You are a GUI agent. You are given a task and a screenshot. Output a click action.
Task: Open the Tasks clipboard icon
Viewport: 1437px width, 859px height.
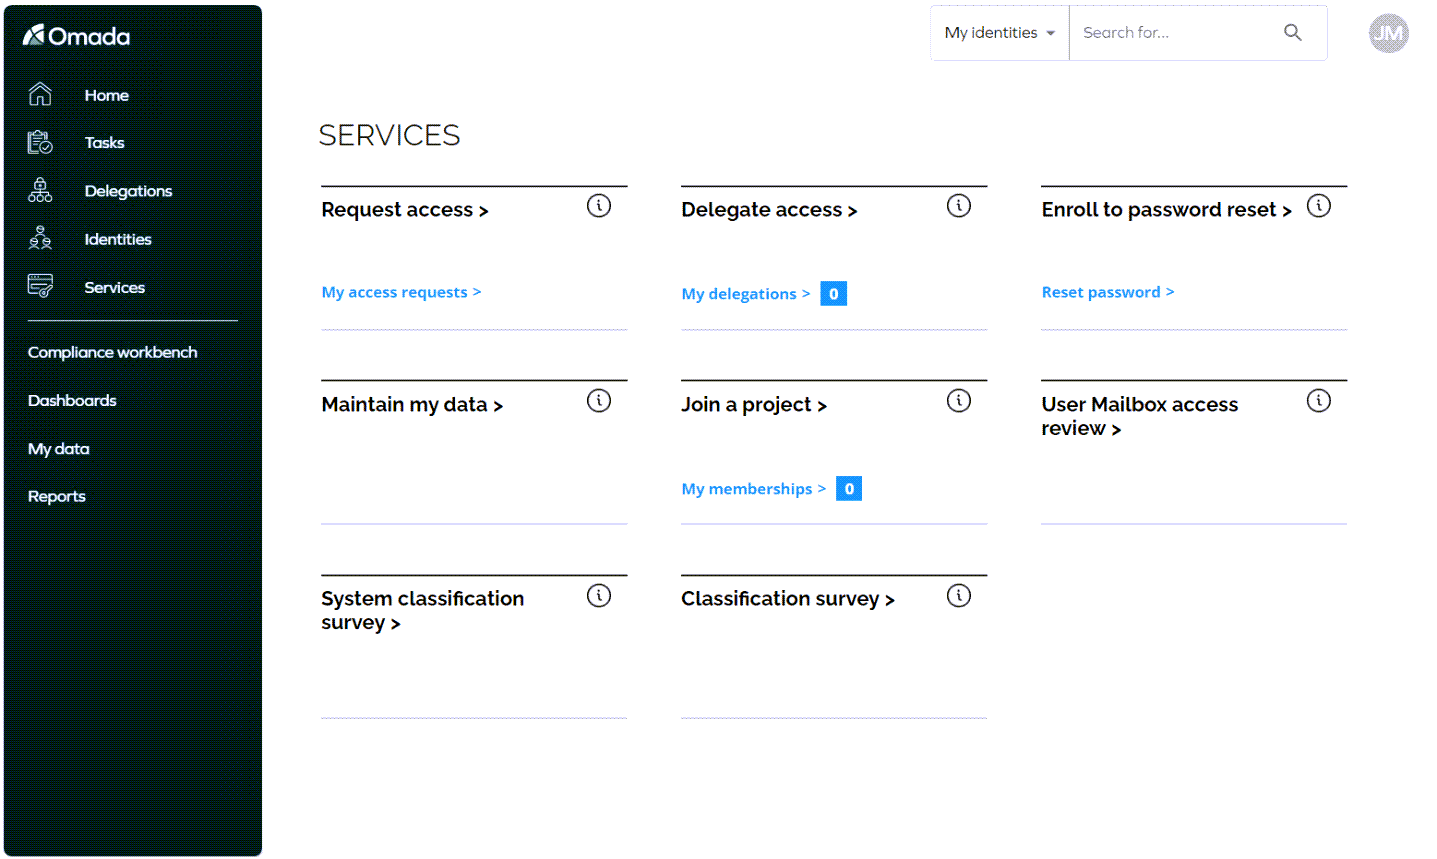tap(40, 142)
